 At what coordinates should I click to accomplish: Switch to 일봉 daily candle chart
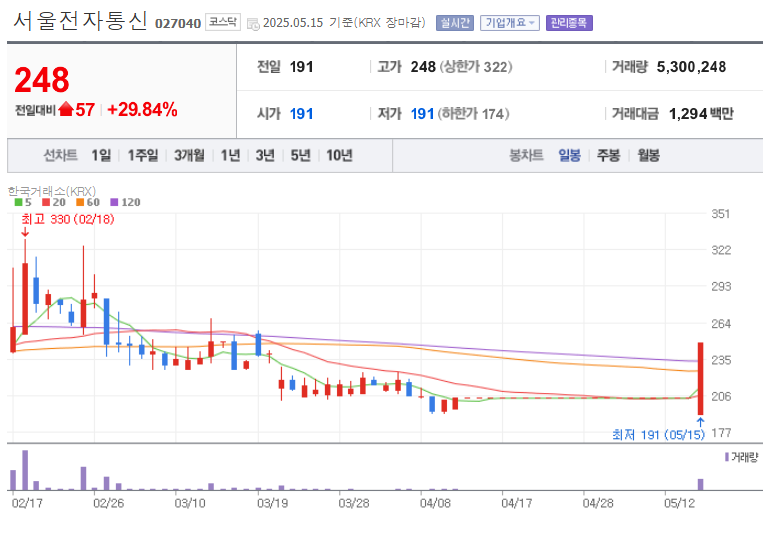coord(569,155)
